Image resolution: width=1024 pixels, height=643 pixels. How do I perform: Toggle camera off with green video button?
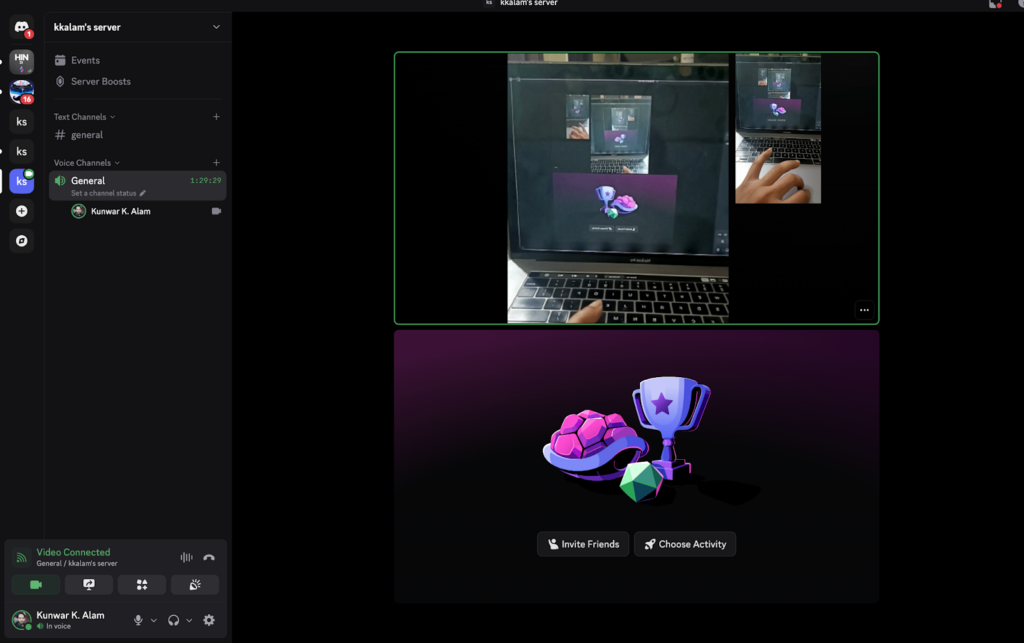click(x=36, y=585)
